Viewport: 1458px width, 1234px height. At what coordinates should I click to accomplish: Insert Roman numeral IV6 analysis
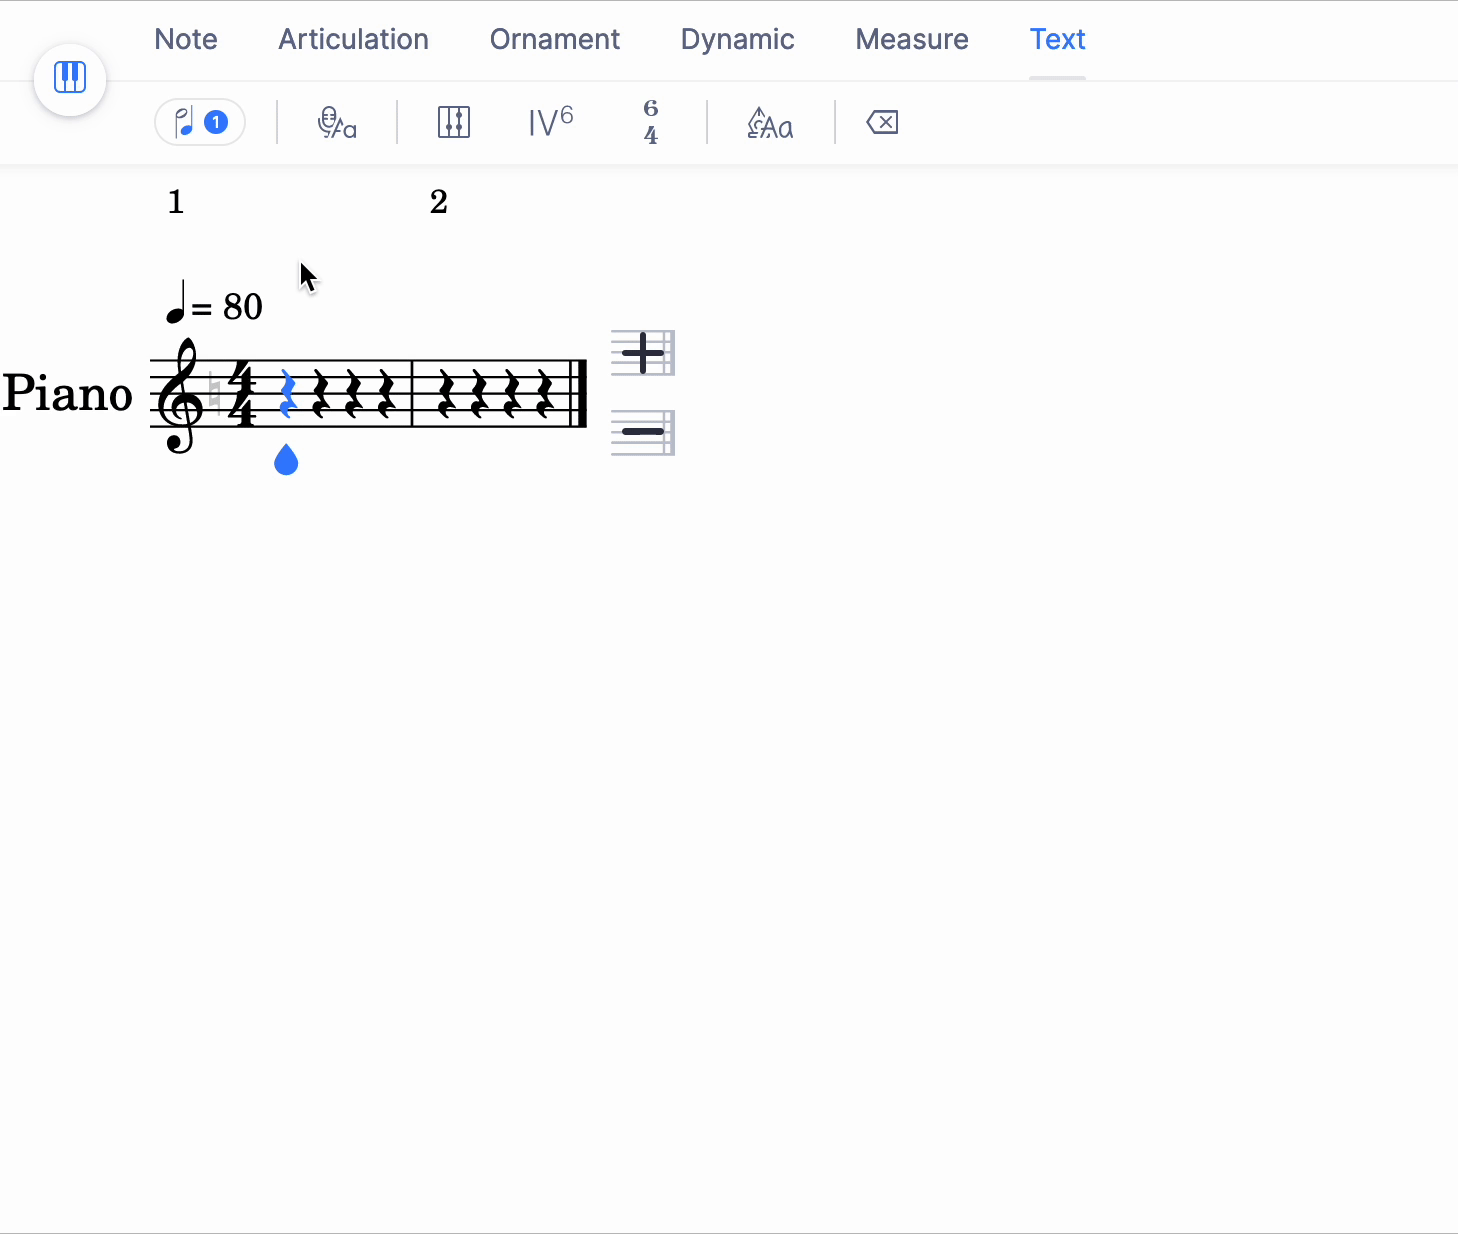[550, 122]
